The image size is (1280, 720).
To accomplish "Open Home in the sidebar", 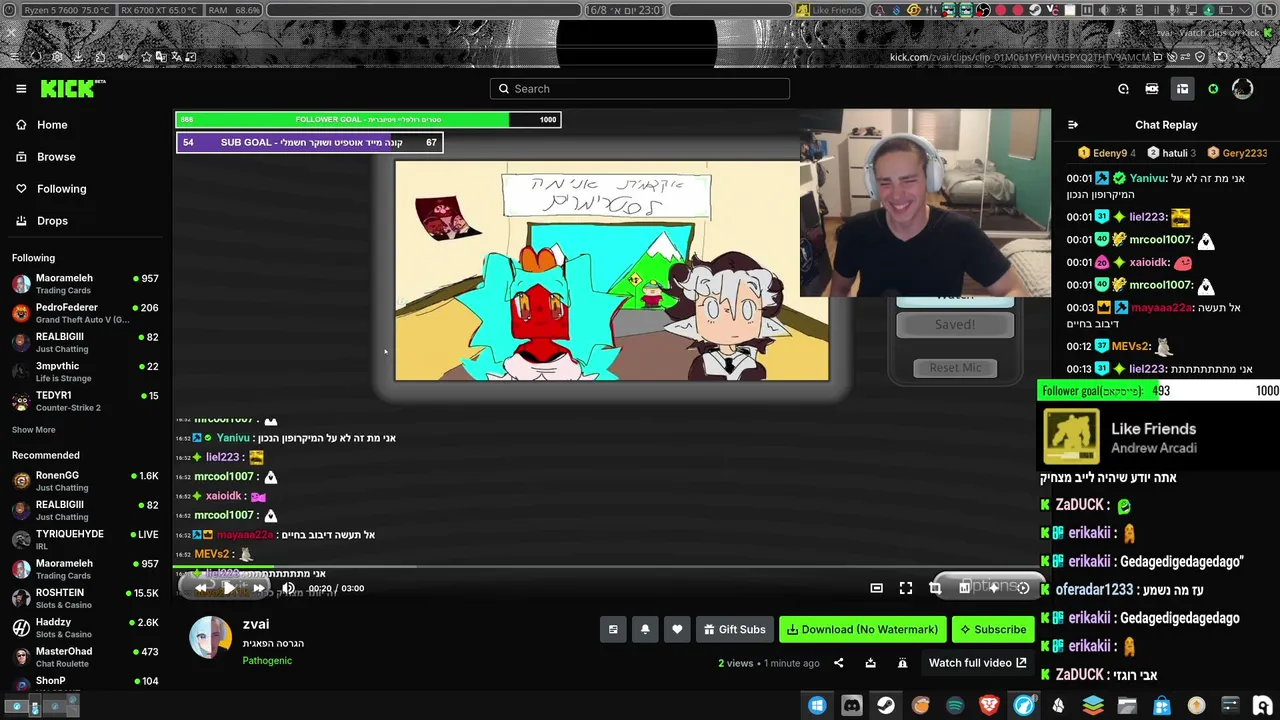I will coord(52,125).
